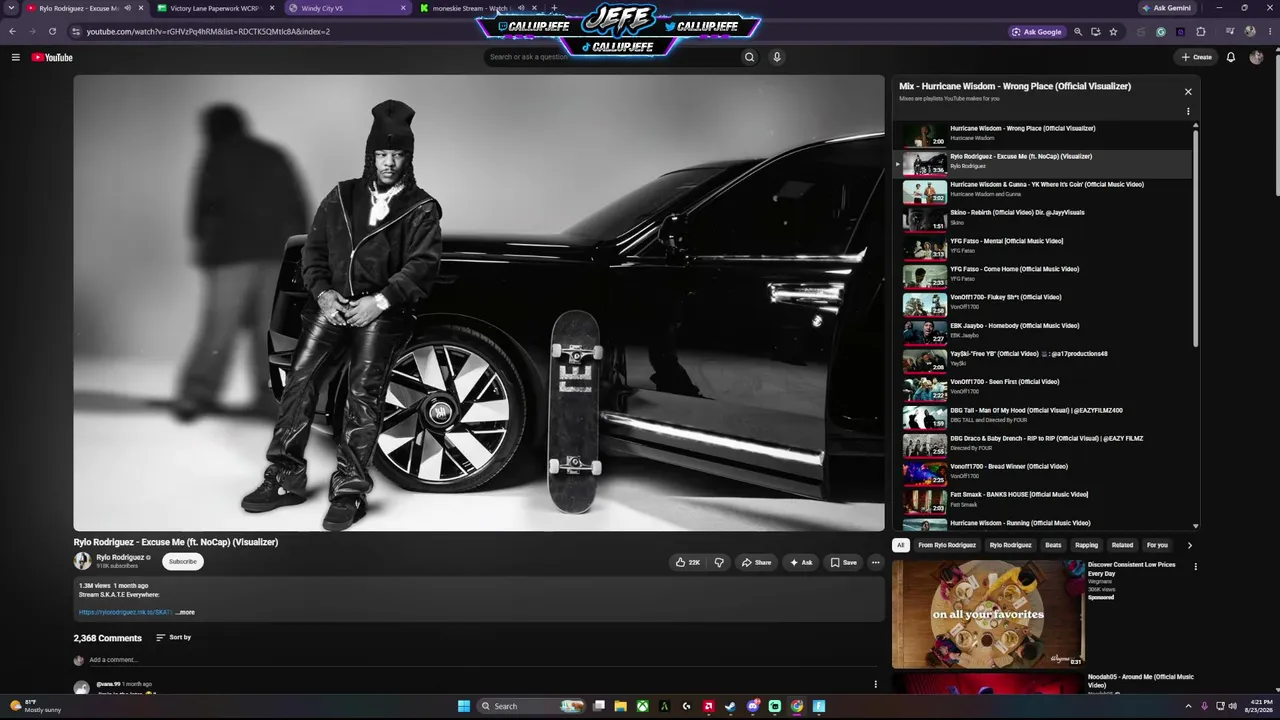Open Steam from the taskbar

731,706
